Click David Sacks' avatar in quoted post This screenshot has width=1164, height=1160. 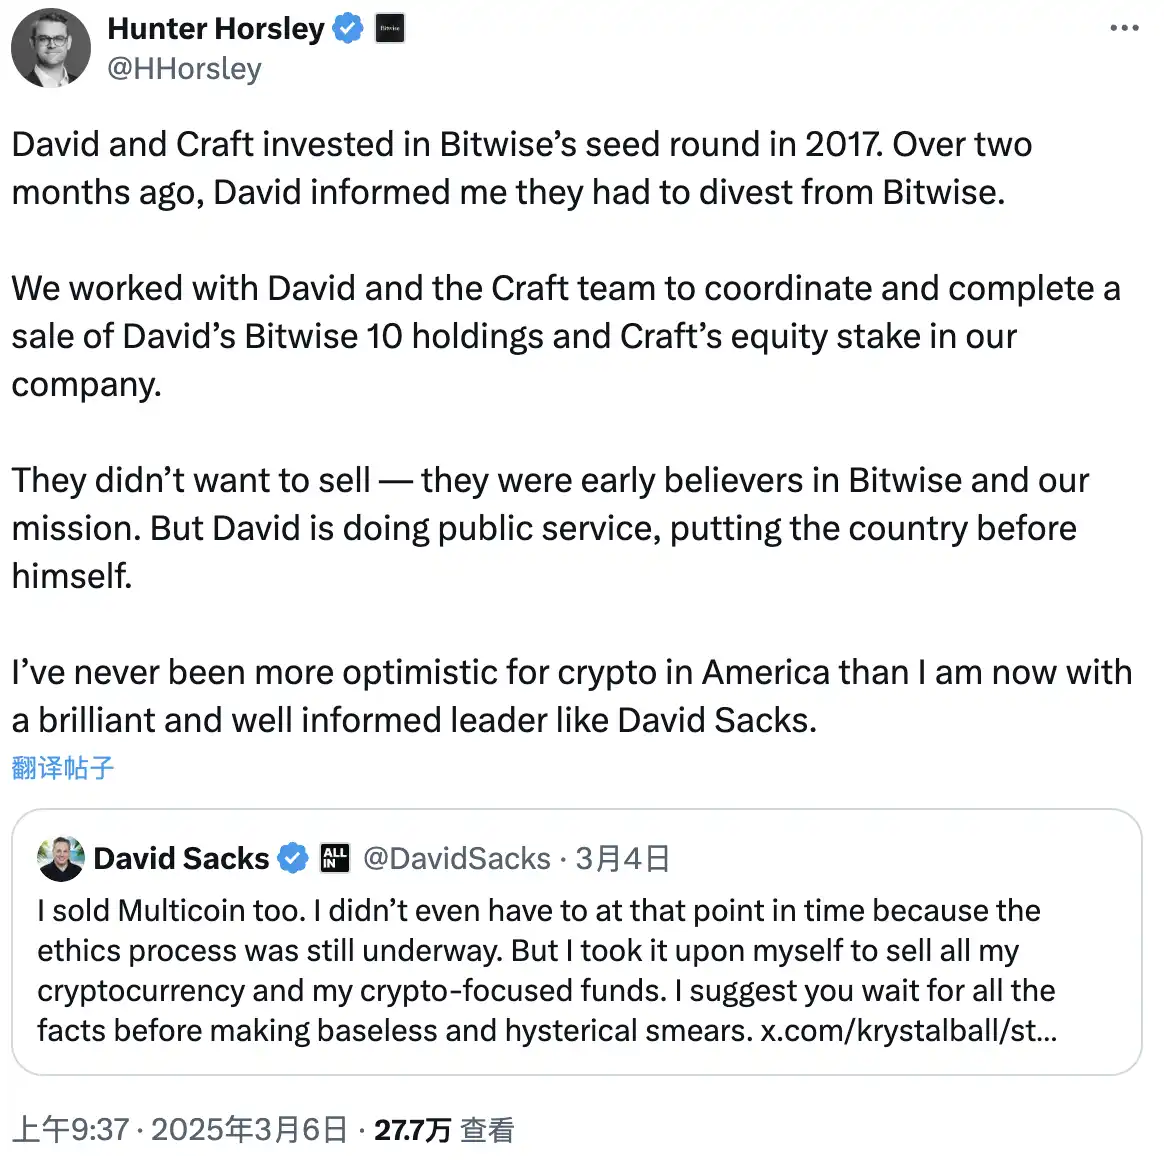[x=60, y=858]
